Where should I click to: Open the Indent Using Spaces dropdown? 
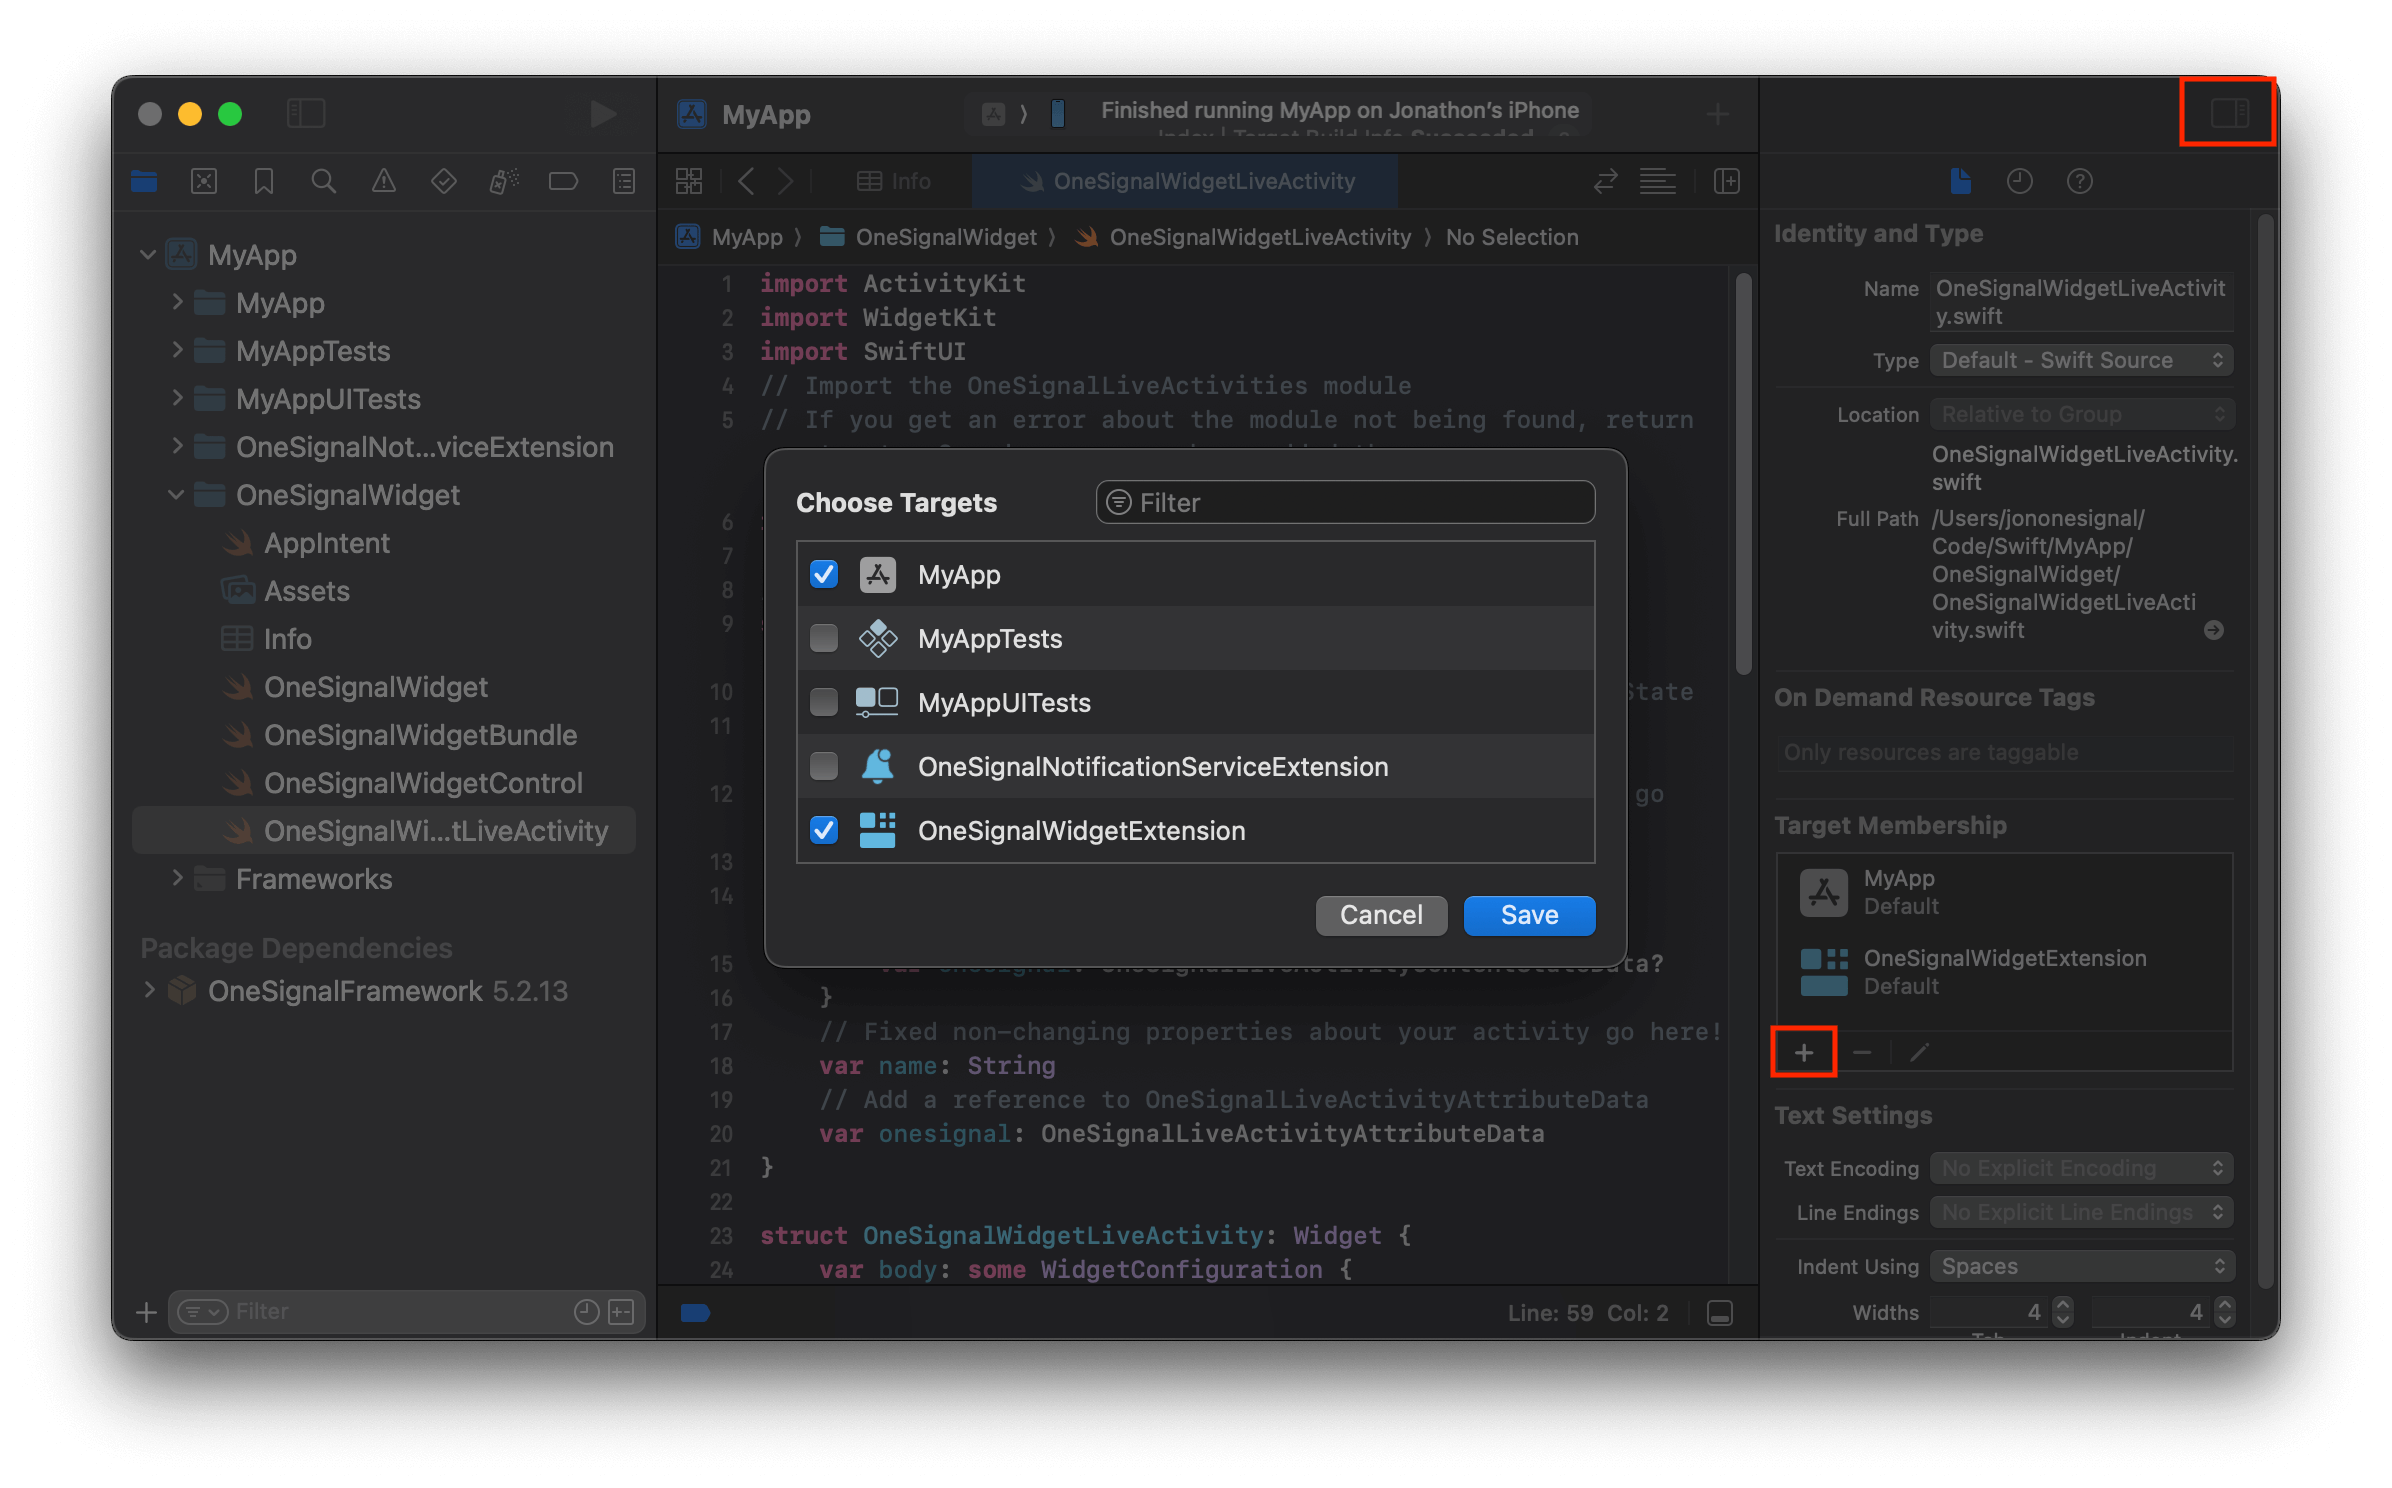(x=2082, y=1266)
